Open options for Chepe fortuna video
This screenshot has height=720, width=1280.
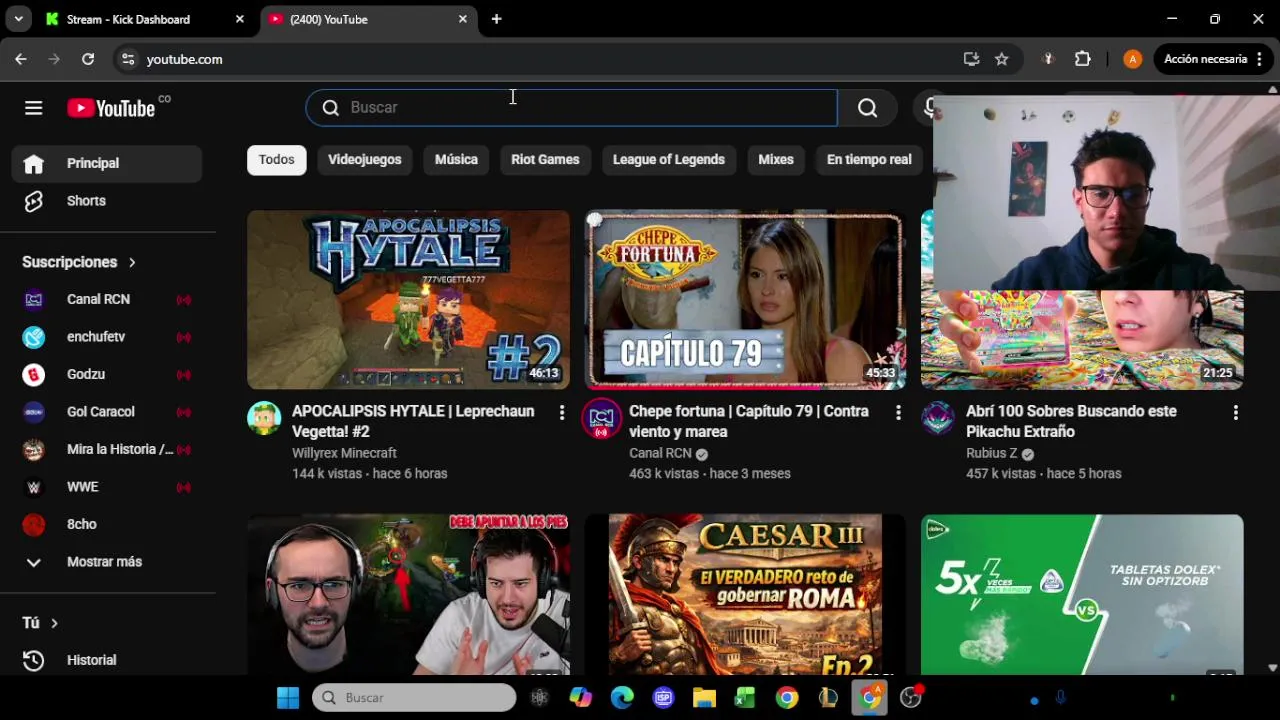(898, 412)
